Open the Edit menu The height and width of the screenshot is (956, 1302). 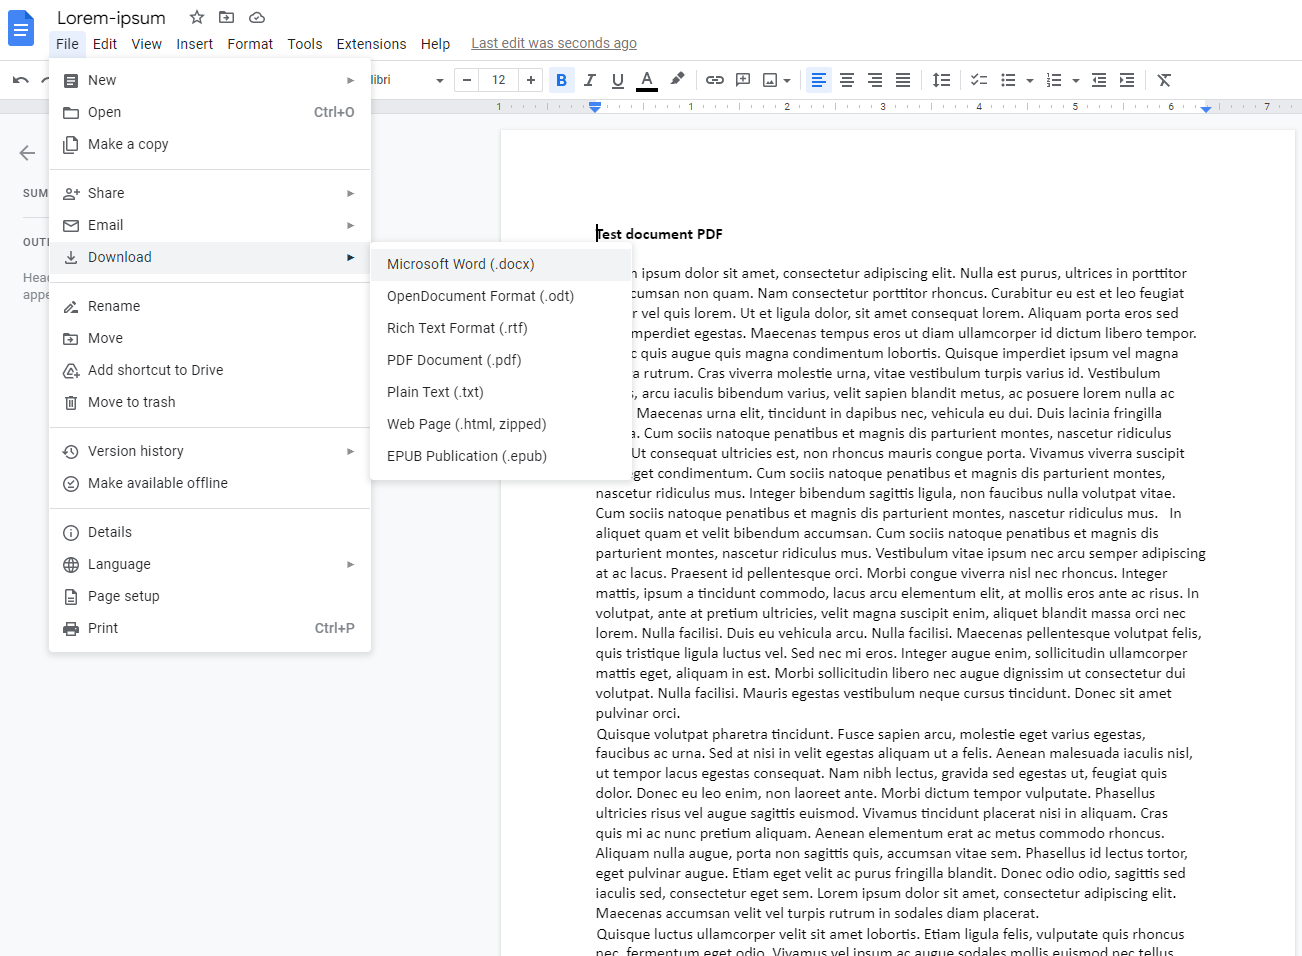[x=105, y=44]
